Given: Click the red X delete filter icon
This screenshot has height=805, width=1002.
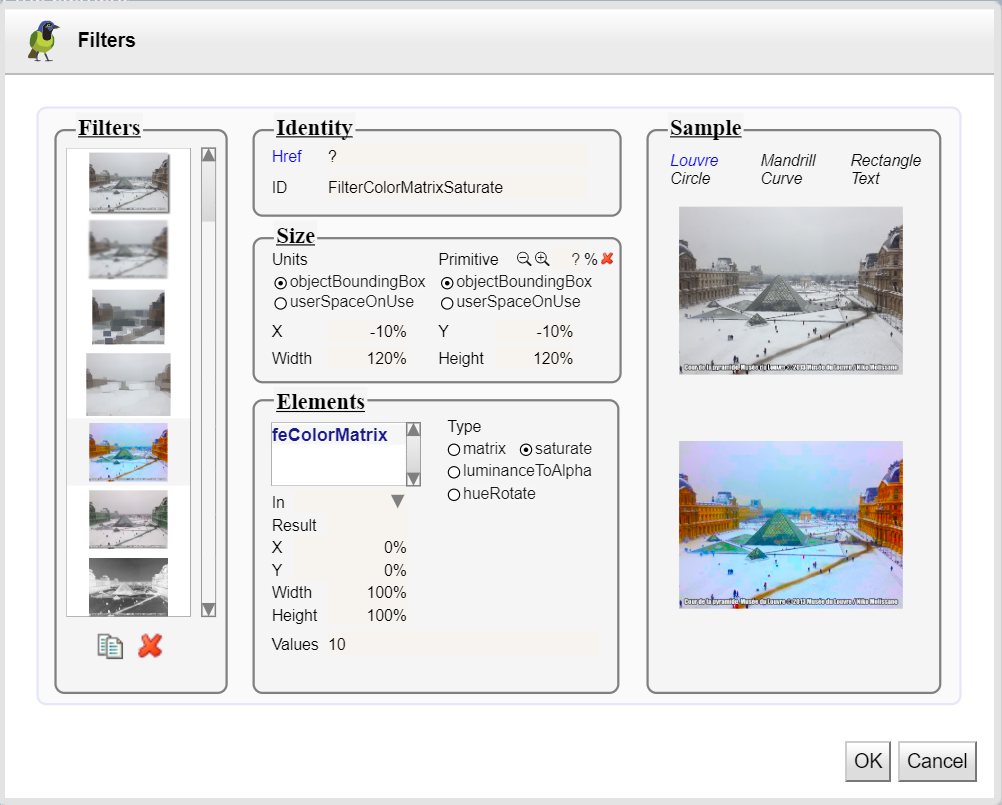Looking at the screenshot, I should pos(150,646).
